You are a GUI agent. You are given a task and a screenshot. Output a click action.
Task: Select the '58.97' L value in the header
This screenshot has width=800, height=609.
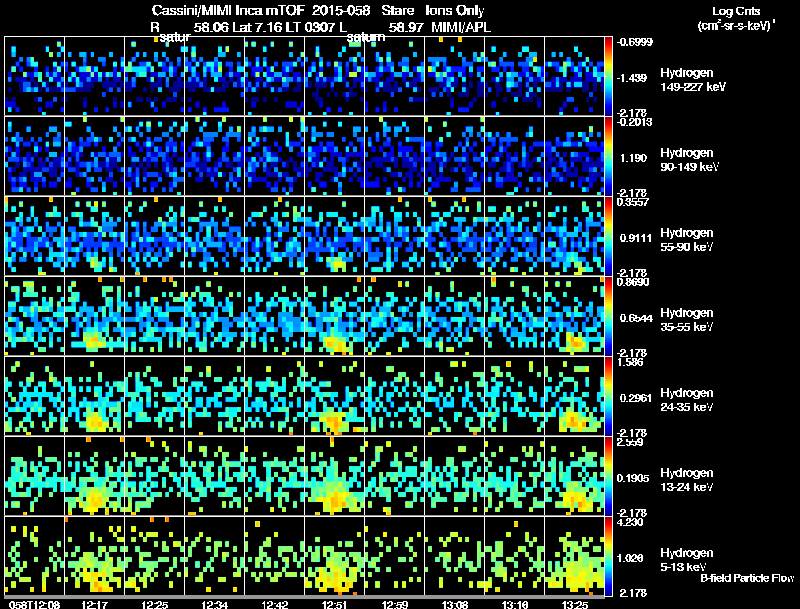406,27
